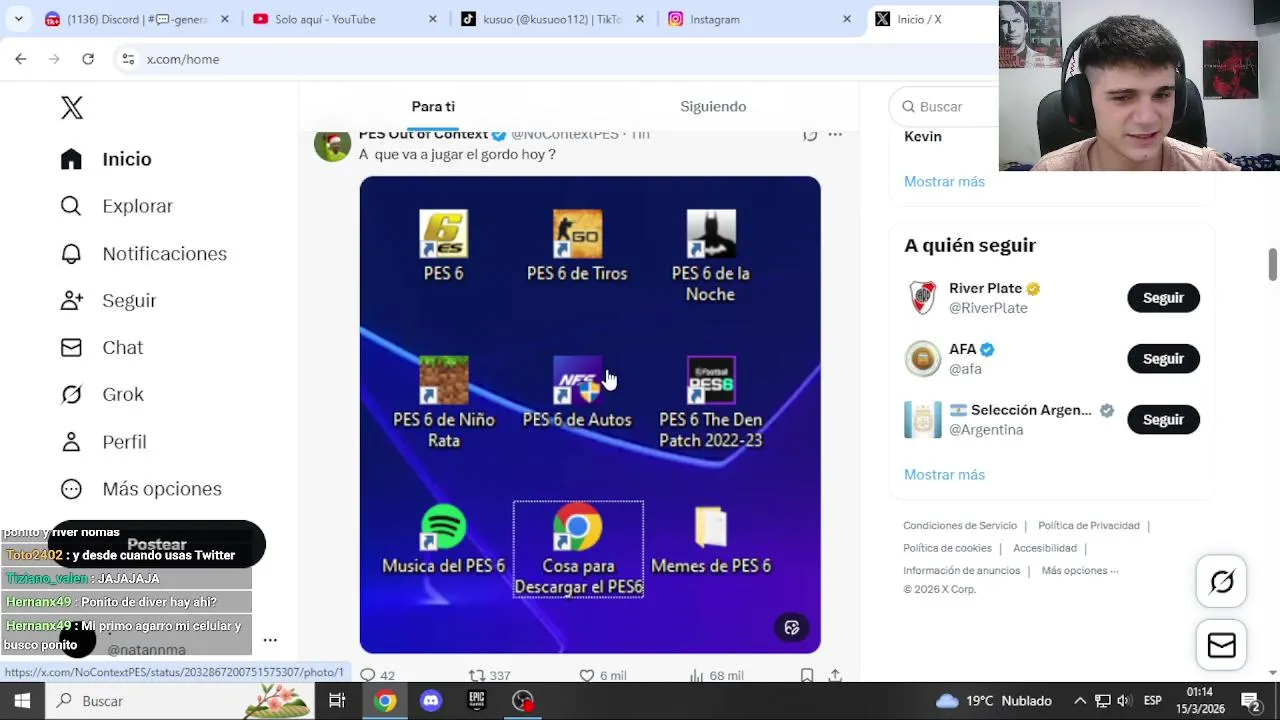Close the Instagram tab
1280x720 pixels.
pyautogui.click(x=847, y=19)
